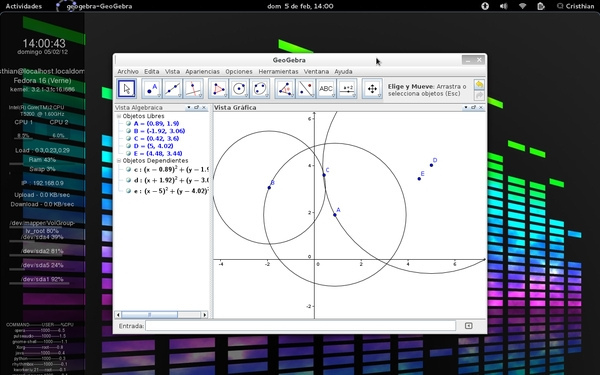Open the Apariencias menu

pos(202,72)
